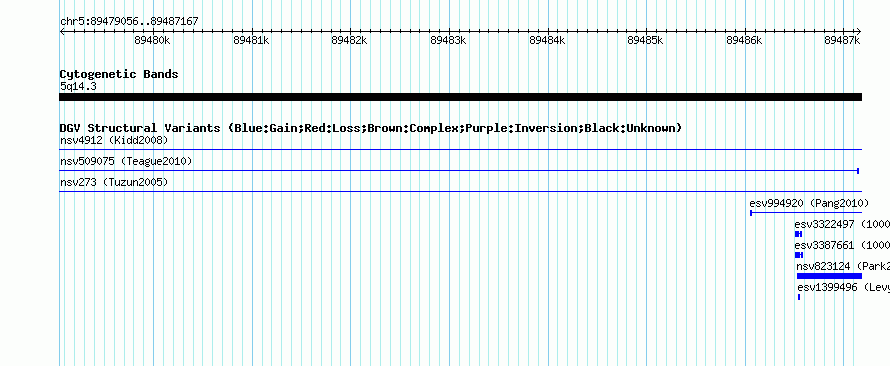
Task: Select the 5q14.3 band label
Action: click(78, 86)
